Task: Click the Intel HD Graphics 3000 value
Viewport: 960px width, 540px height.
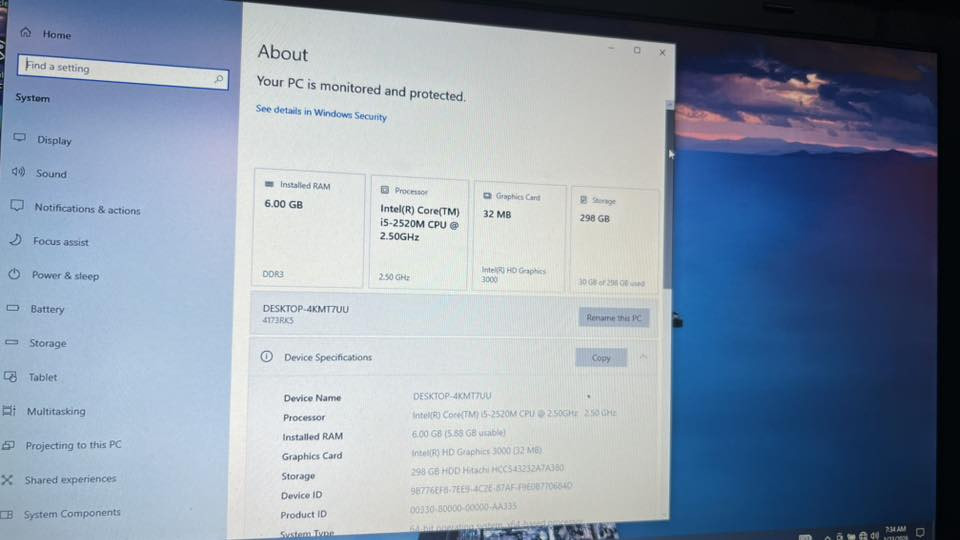Action: (476, 451)
